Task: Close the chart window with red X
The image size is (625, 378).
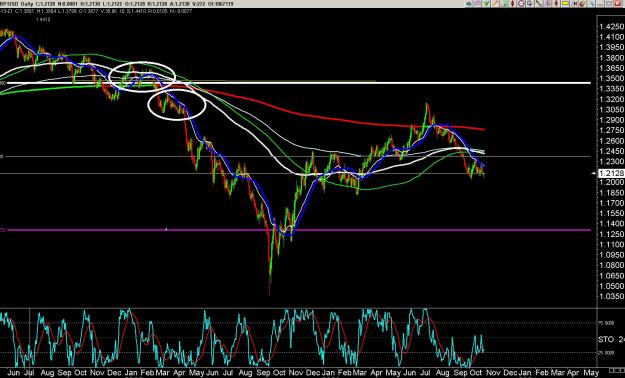Action: (617, 4)
